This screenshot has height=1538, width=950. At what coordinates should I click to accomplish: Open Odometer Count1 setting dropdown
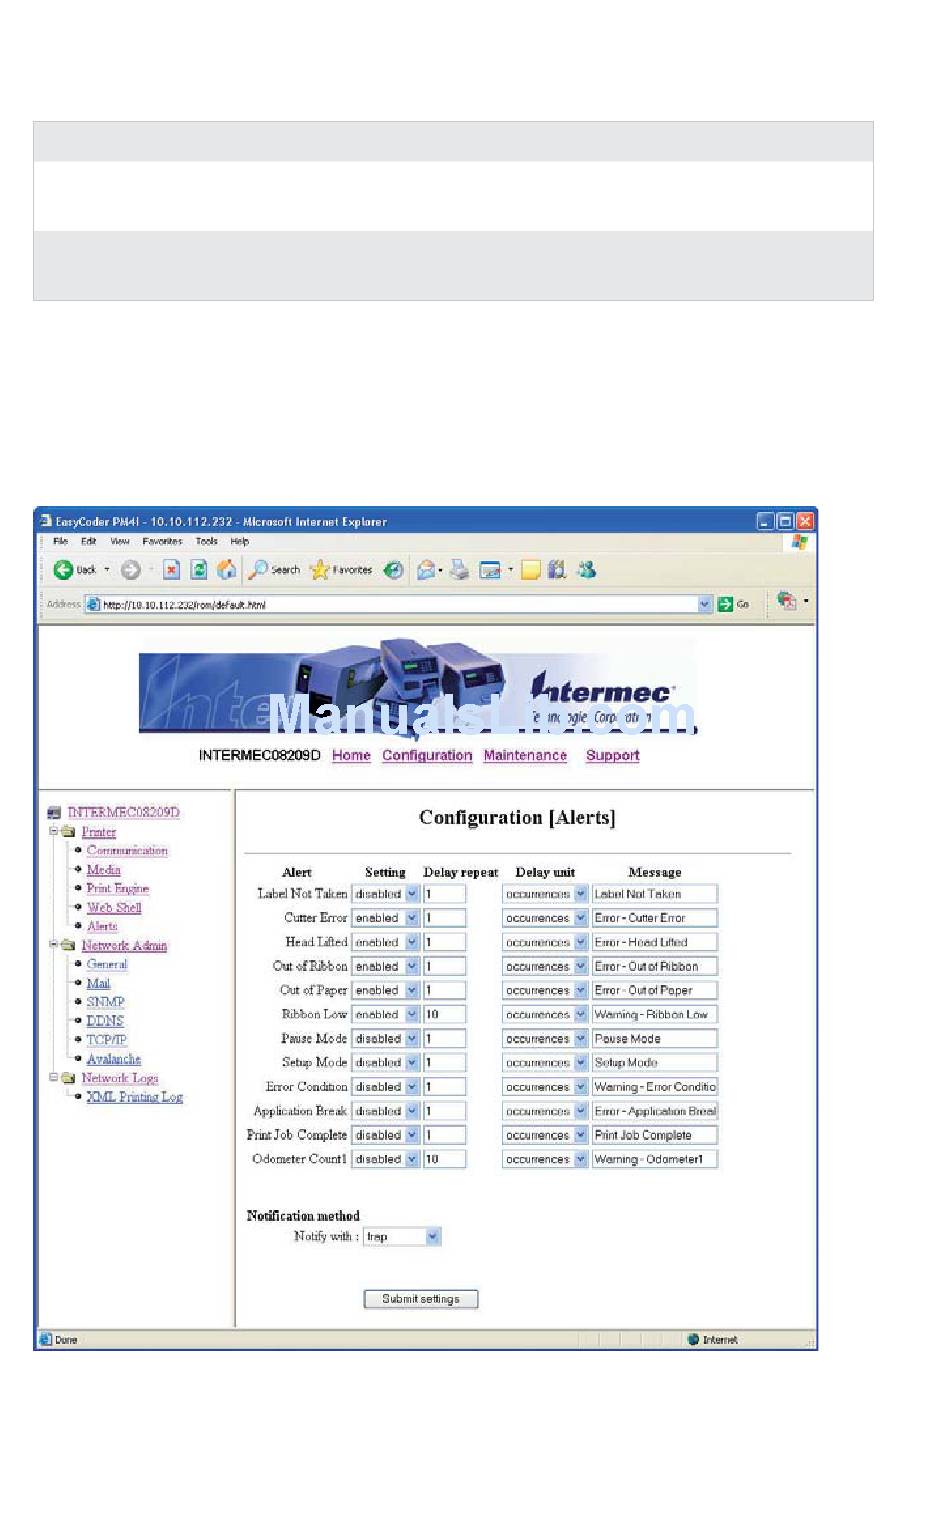[x=412, y=1159]
